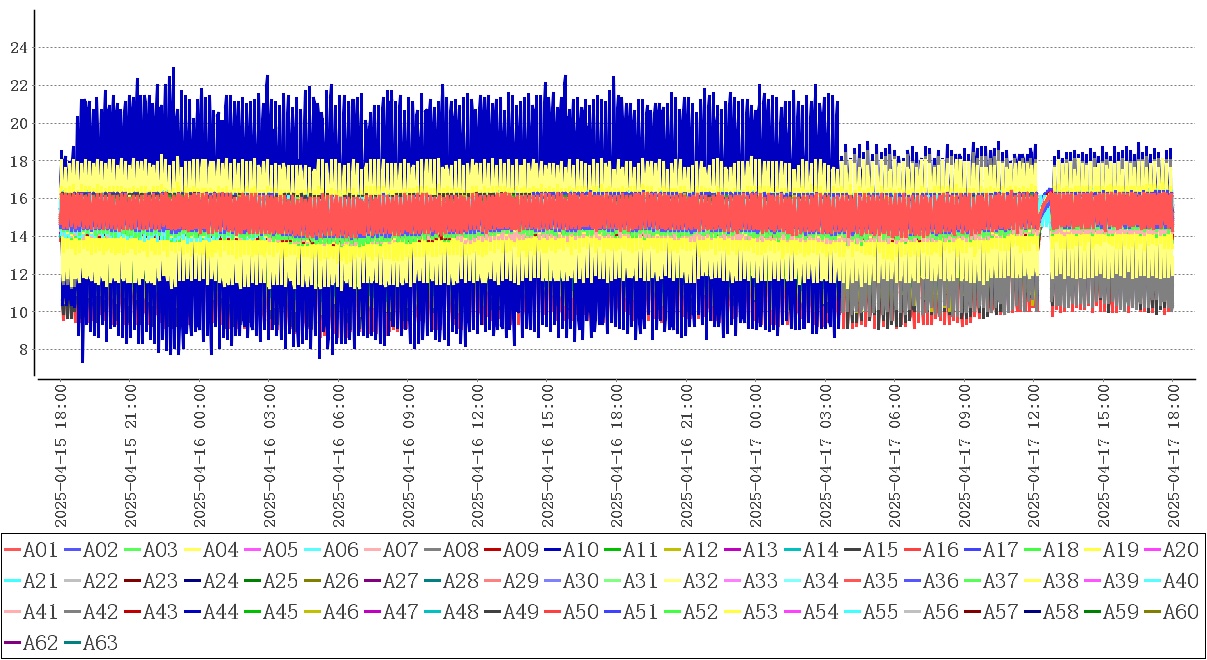
Task: Hide the A60 legend entry
Action: click(1170, 613)
